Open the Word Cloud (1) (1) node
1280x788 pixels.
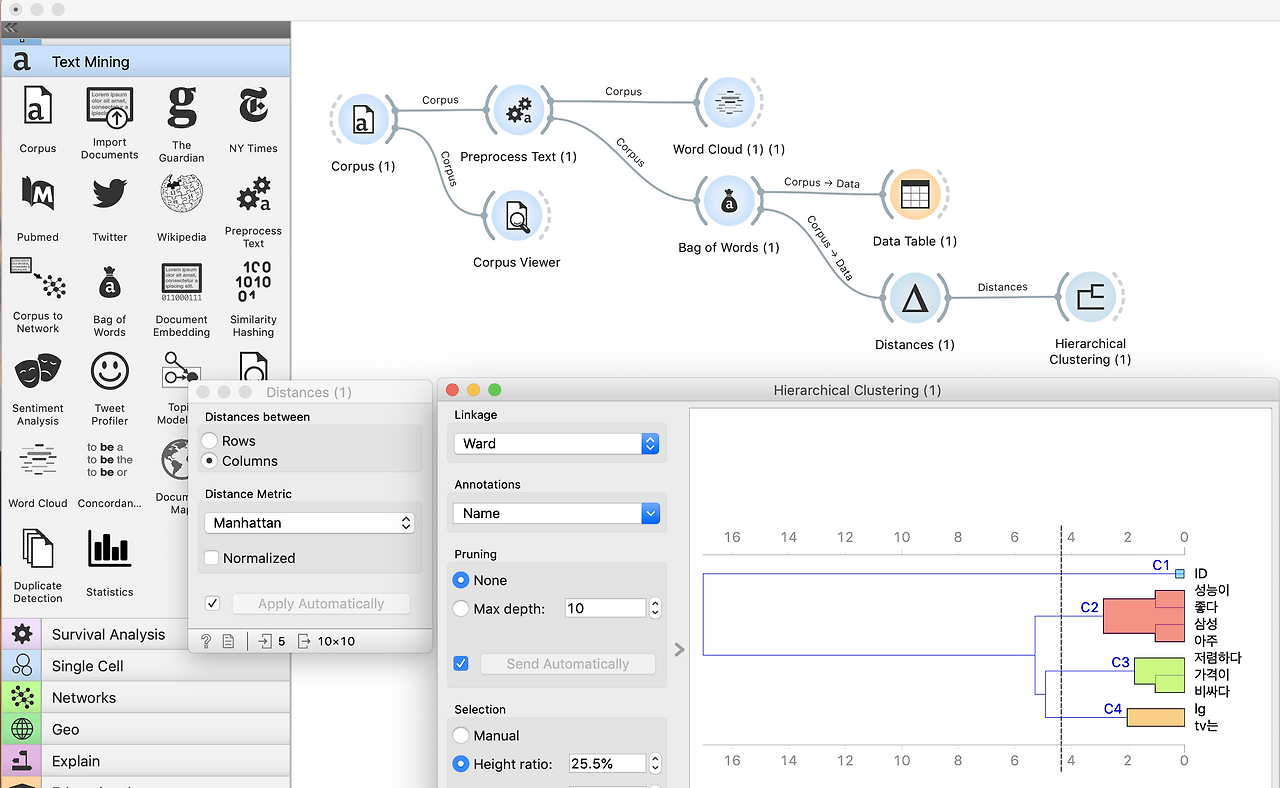[x=728, y=103]
